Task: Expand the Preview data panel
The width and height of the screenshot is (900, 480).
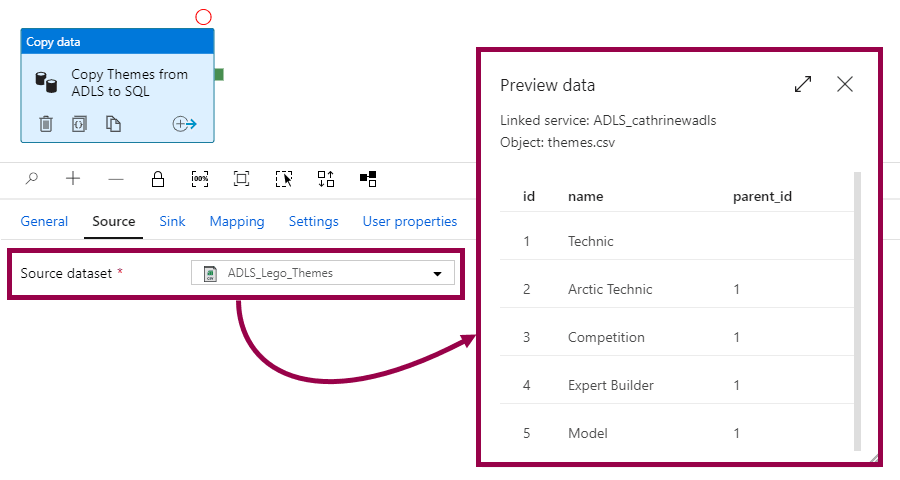Action: click(803, 85)
